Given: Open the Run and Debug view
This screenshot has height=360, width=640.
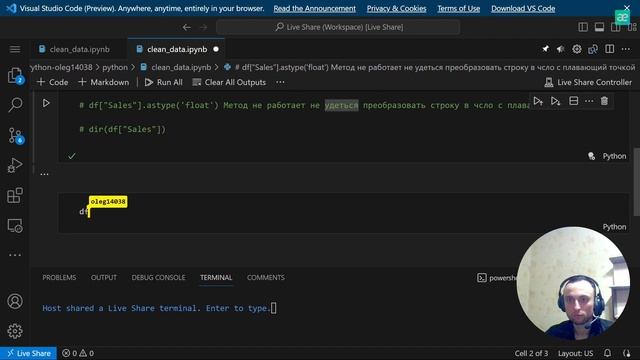Looking at the screenshot, I should (x=15, y=165).
